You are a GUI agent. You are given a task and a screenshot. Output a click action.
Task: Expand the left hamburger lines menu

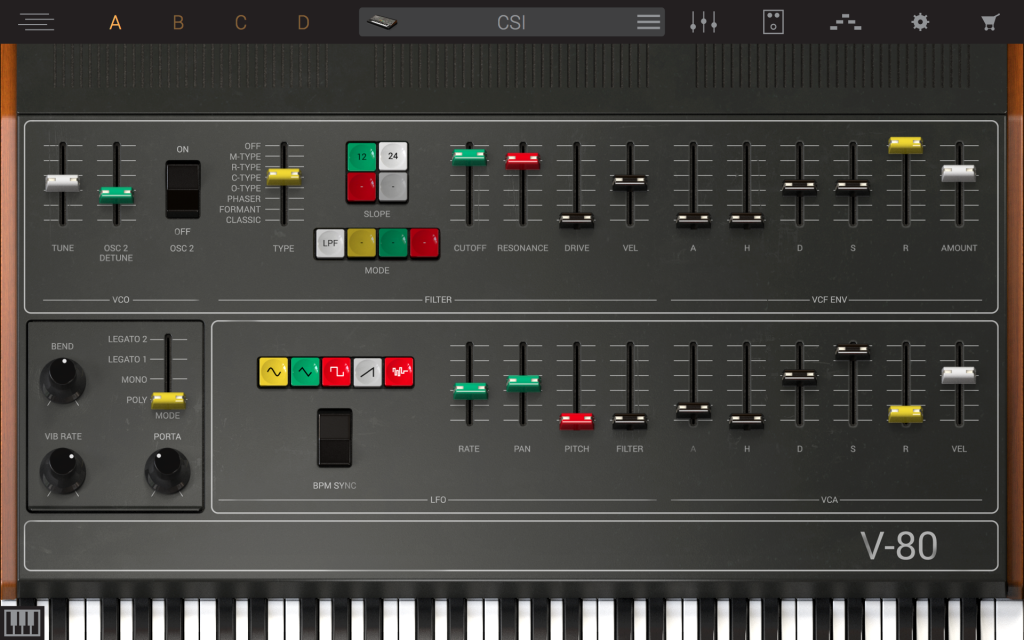coord(36,22)
